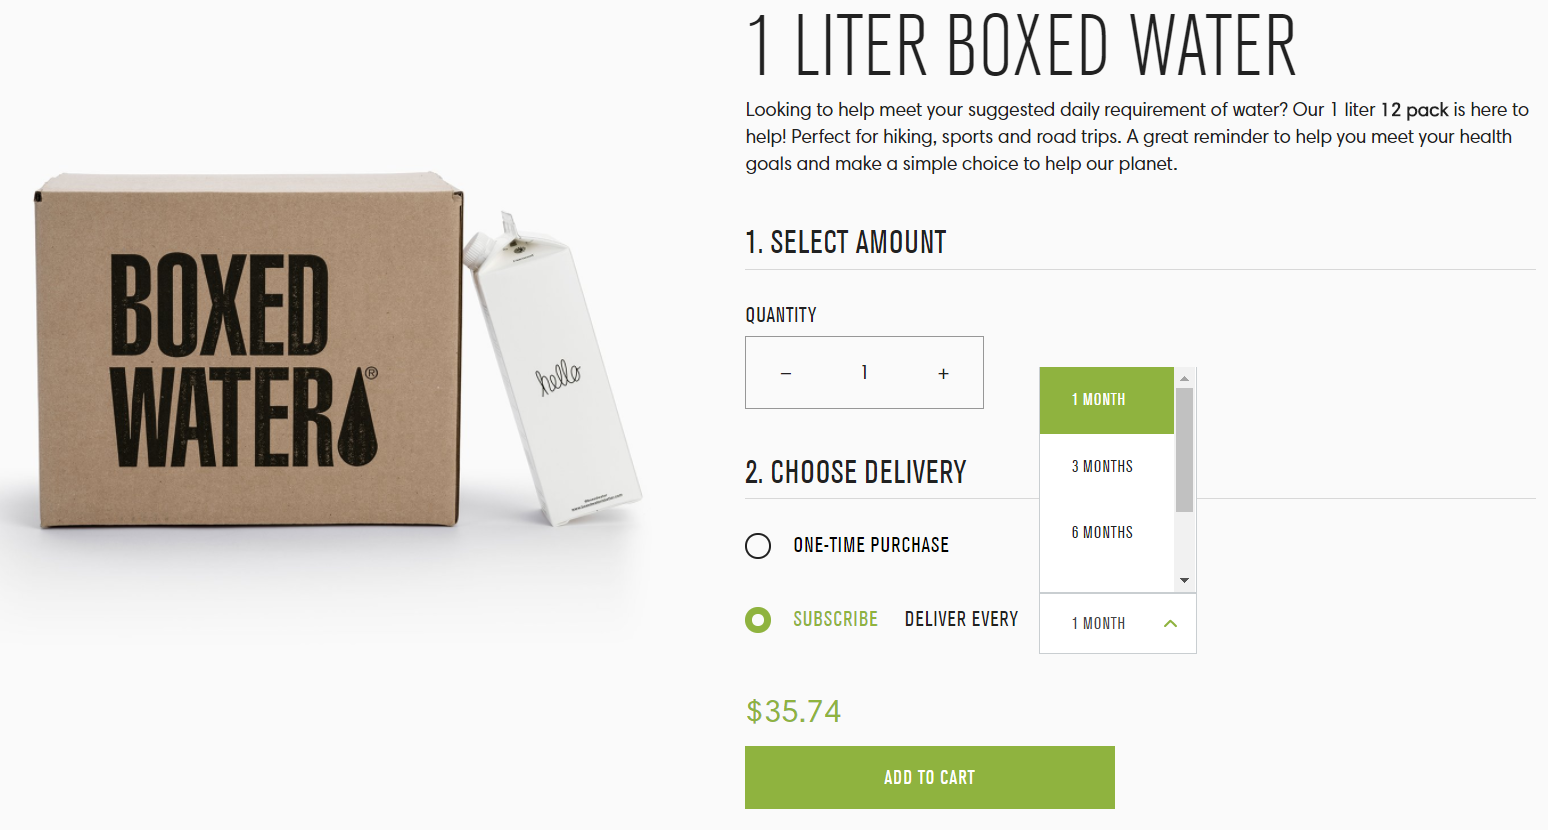Click the One-Time Purchase label text
The height and width of the screenshot is (830, 1548).
[x=871, y=545]
